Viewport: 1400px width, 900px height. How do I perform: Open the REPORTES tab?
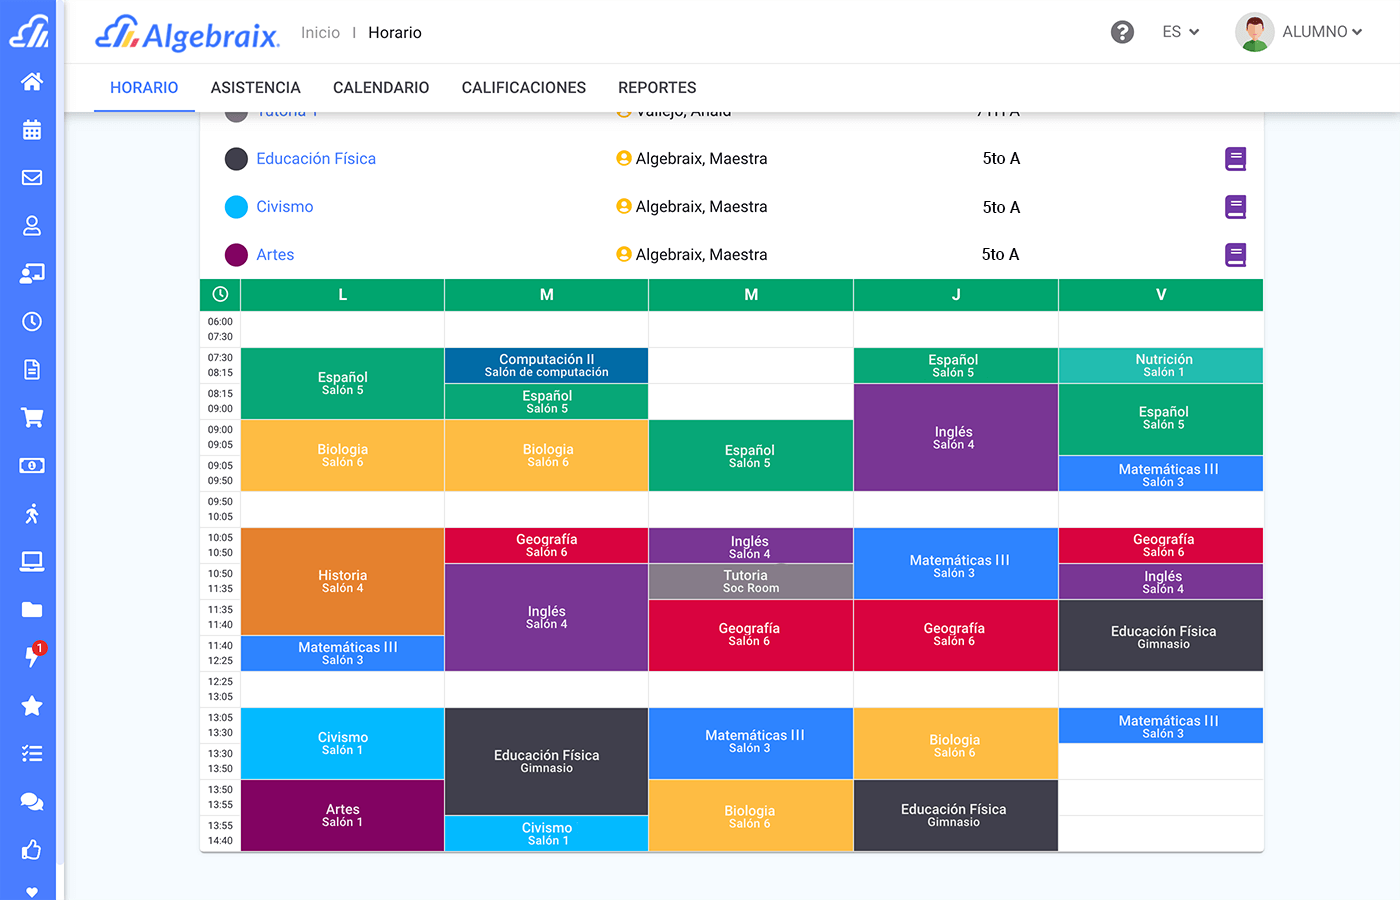tap(657, 87)
